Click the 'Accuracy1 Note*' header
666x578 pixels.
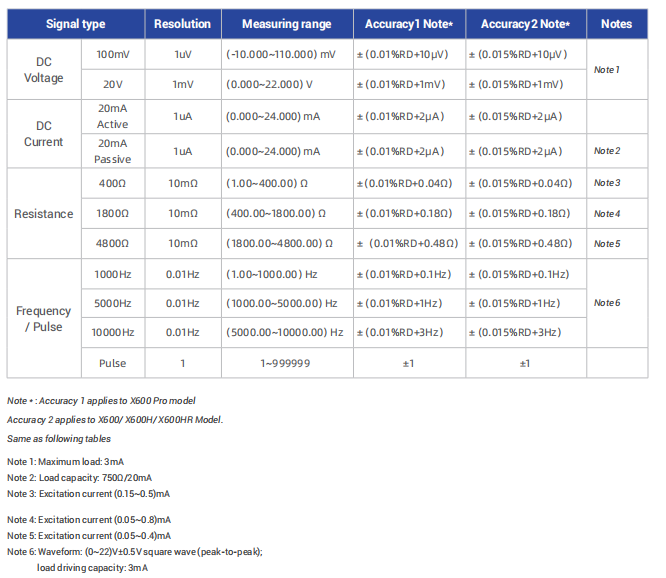[x=409, y=24]
